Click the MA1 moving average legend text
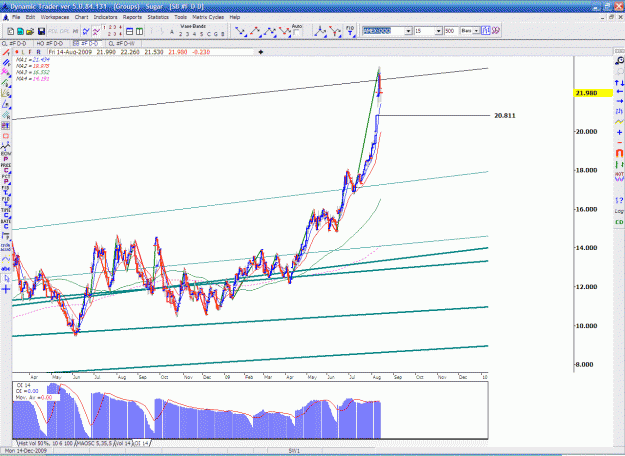625x456 pixels. click(x=33, y=60)
